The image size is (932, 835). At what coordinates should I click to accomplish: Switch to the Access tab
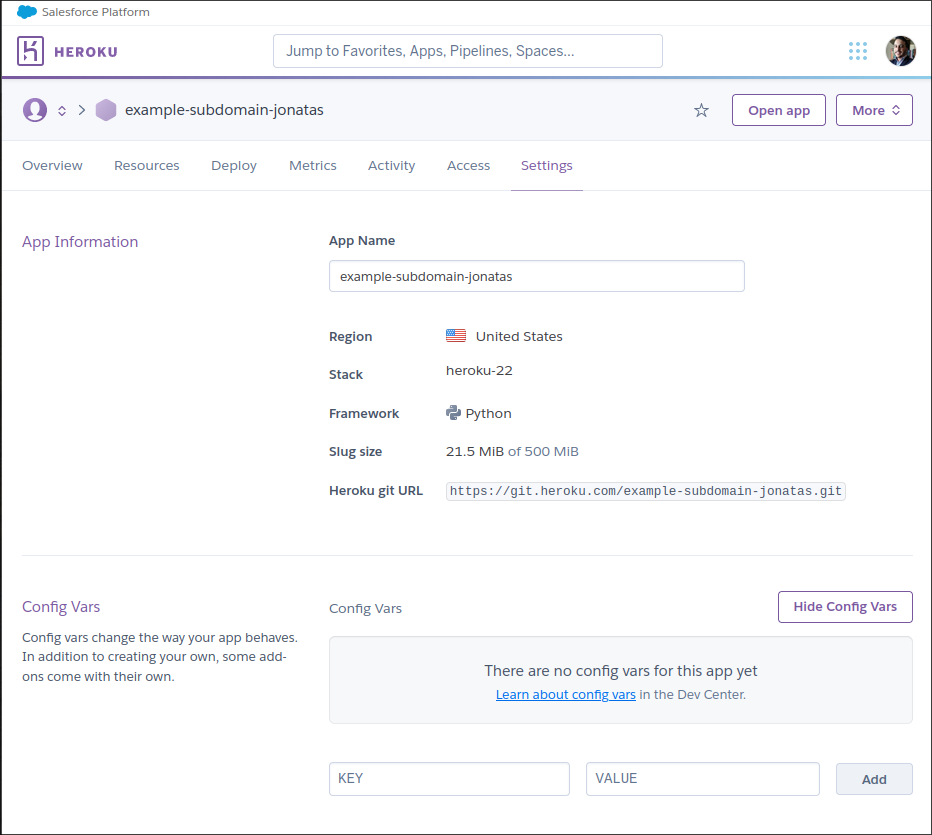468,165
